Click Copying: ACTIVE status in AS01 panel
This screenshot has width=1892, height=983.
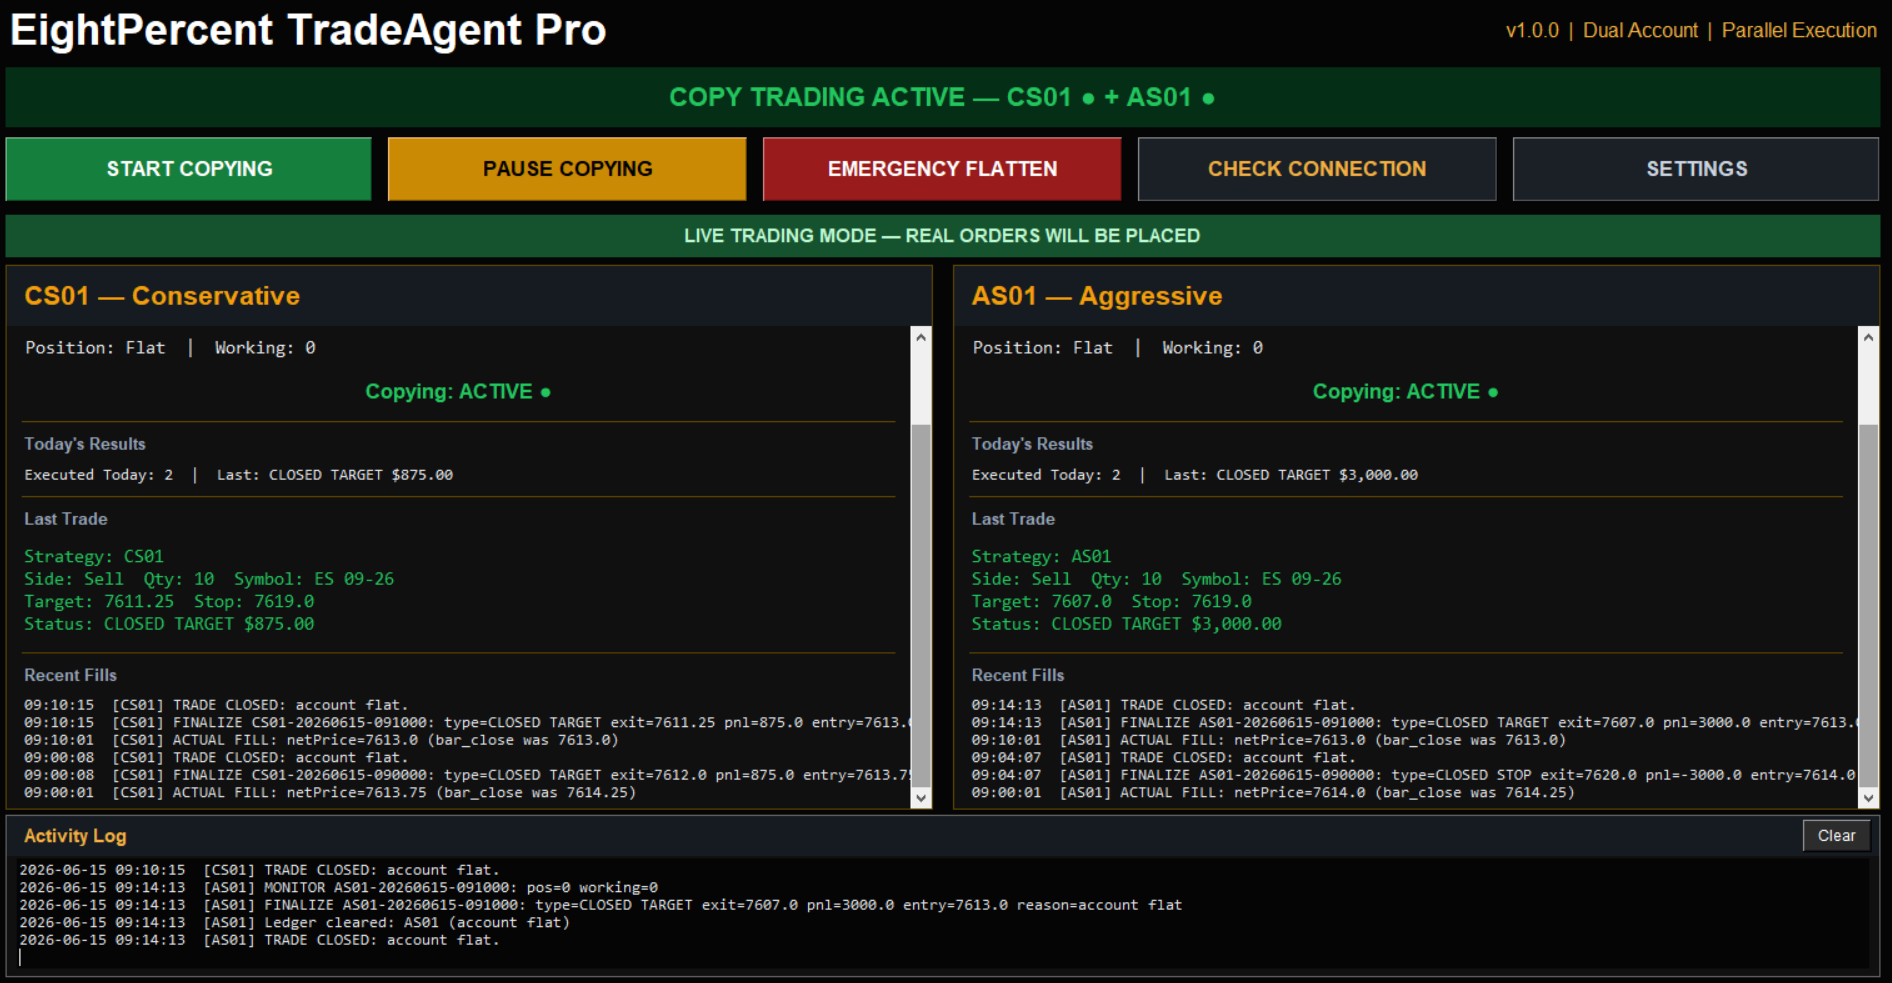pos(1405,392)
